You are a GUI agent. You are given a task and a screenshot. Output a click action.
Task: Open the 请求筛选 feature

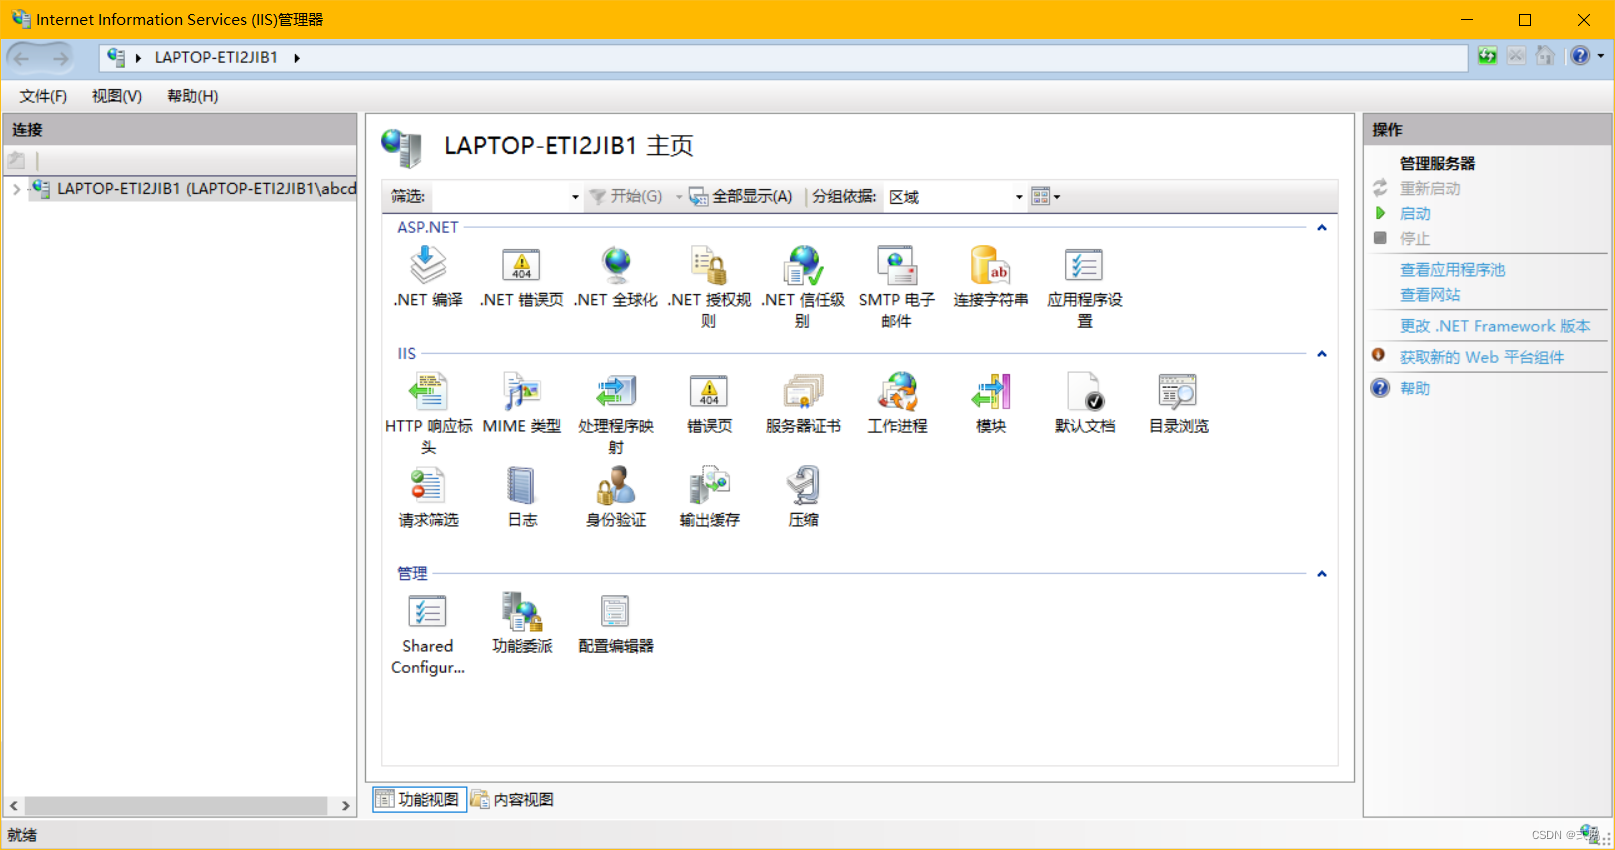point(428,497)
